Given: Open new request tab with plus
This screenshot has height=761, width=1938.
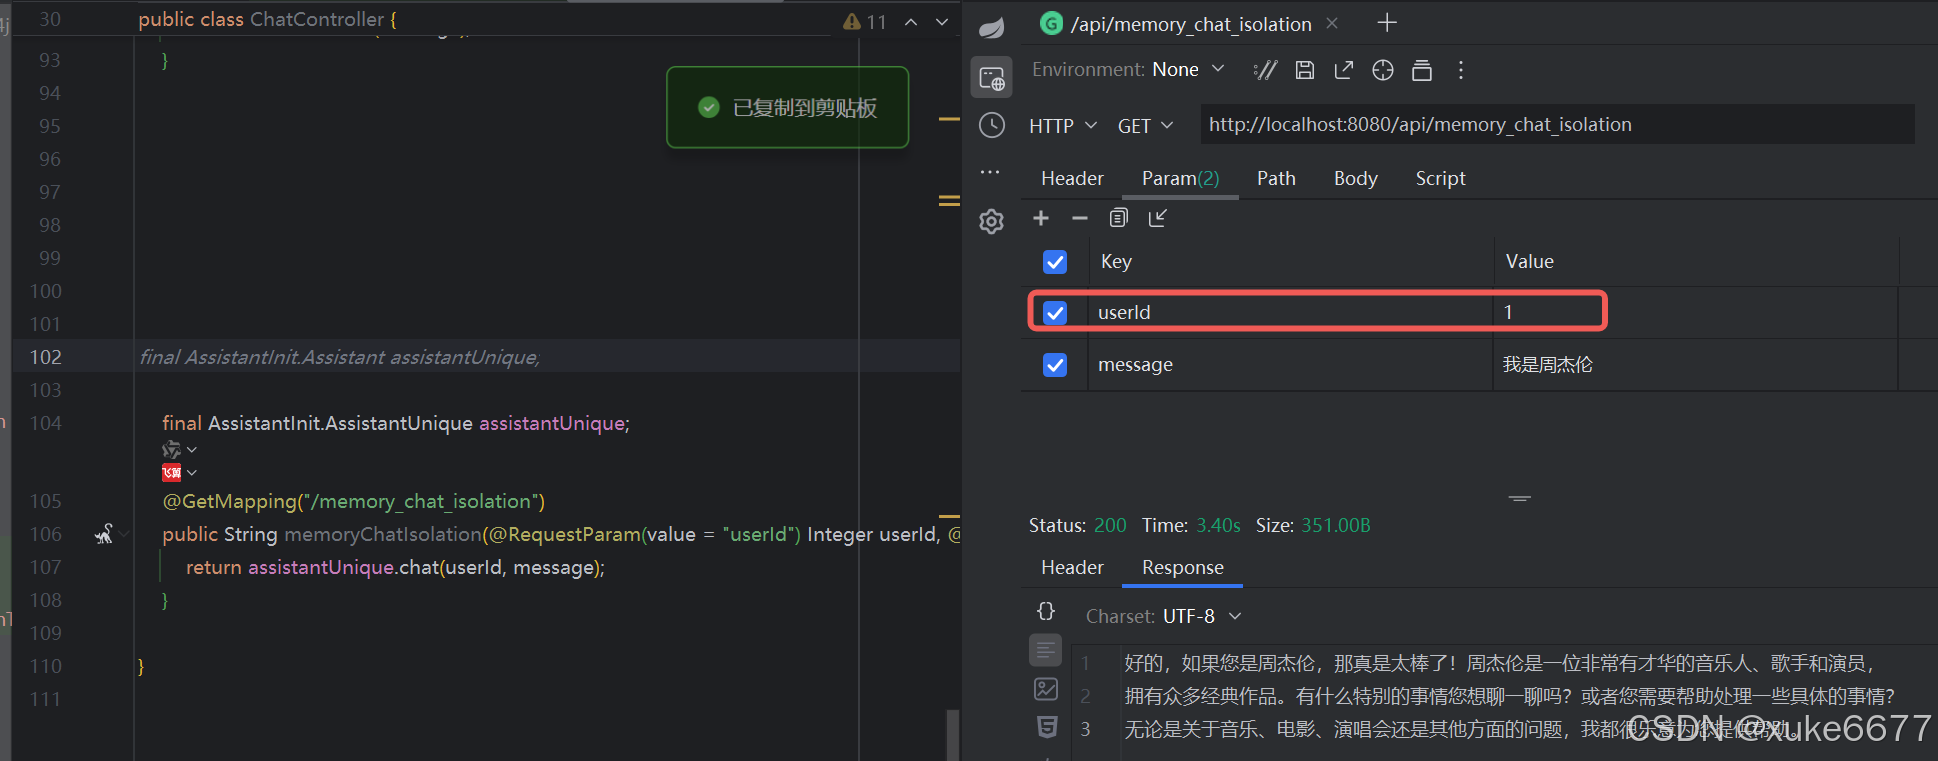Looking at the screenshot, I should 1387,23.
